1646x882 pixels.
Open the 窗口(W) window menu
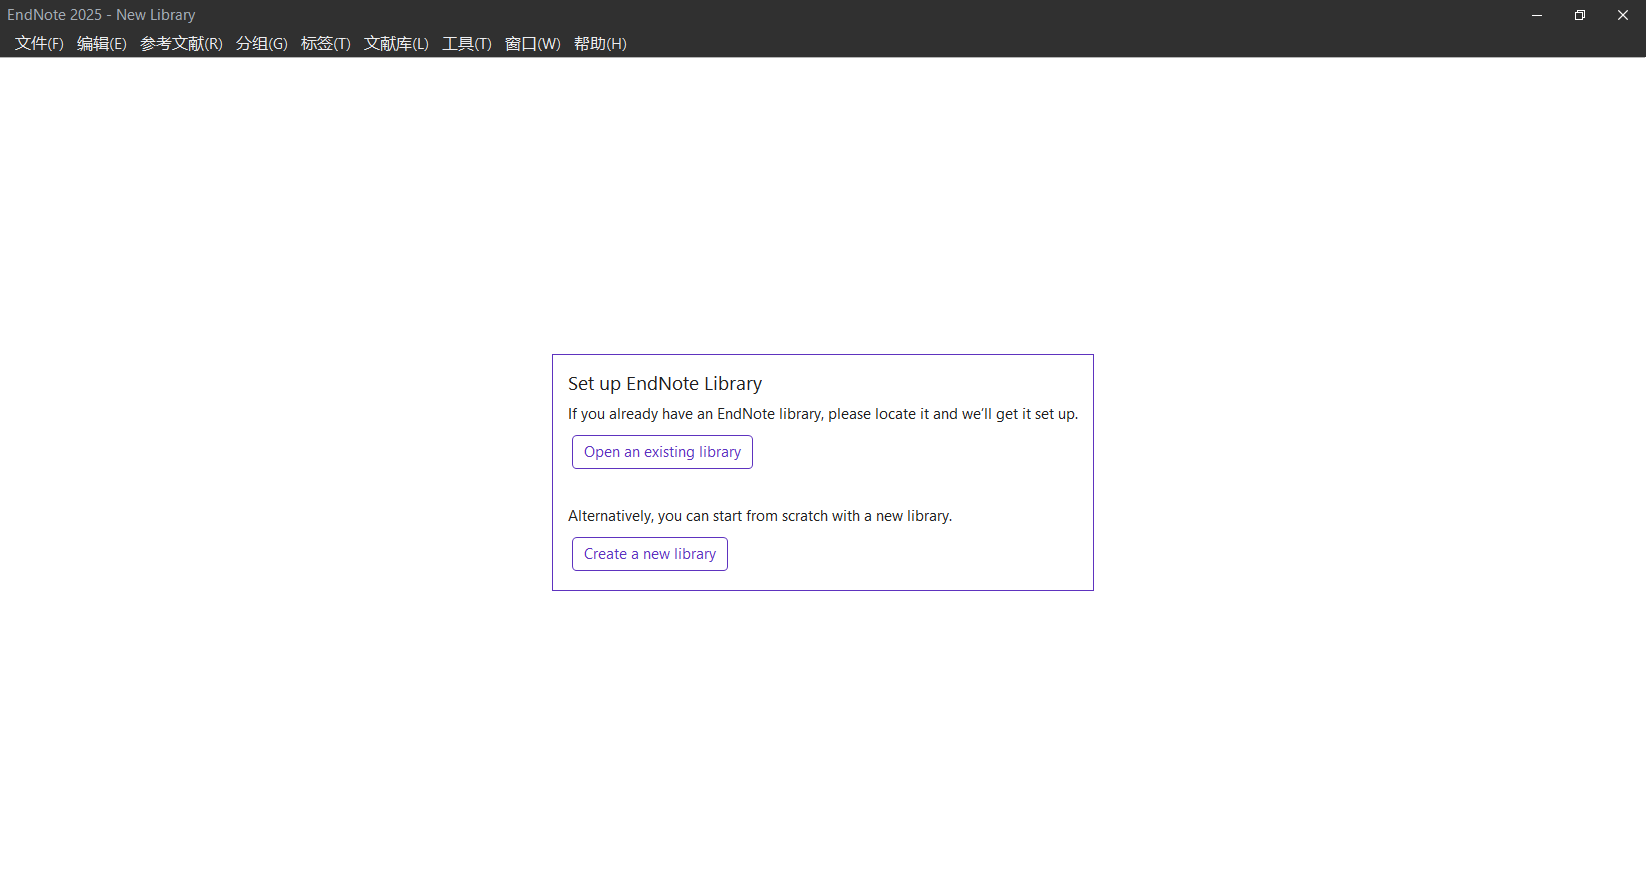click(532, 44)
